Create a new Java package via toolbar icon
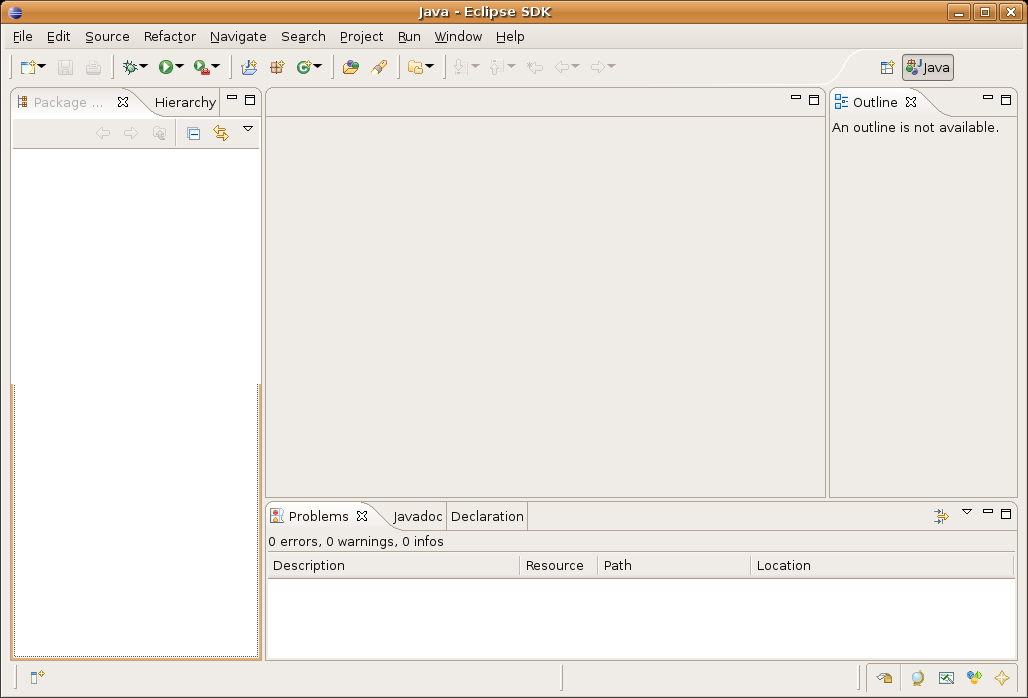The image size is (1028, 698). tap(277, 67)
